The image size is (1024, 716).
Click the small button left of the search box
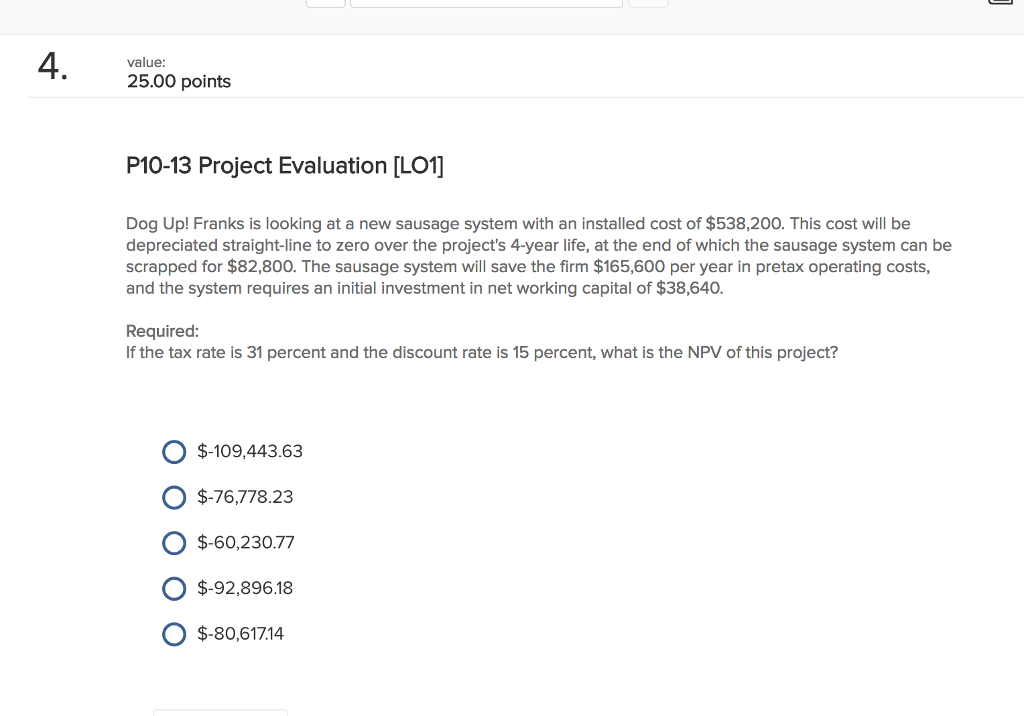click(x=325, y=2)
